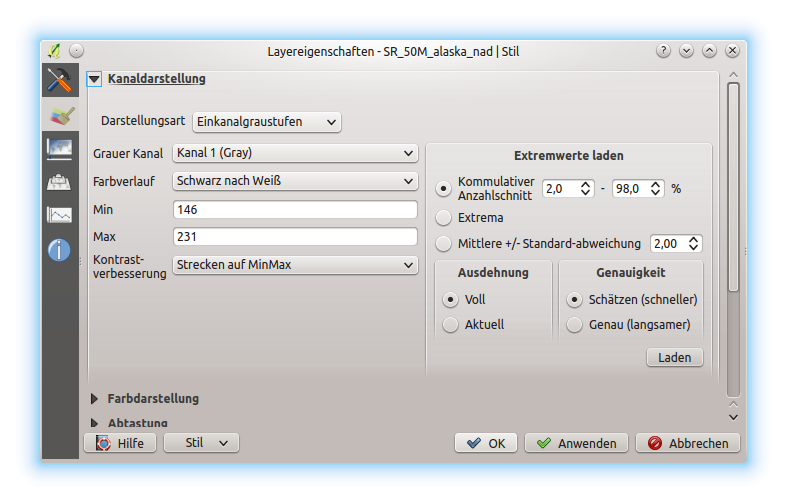This screenshot has width=787, height=503.
Task: Open the General settings wrench icon
Action: point(60,80)
